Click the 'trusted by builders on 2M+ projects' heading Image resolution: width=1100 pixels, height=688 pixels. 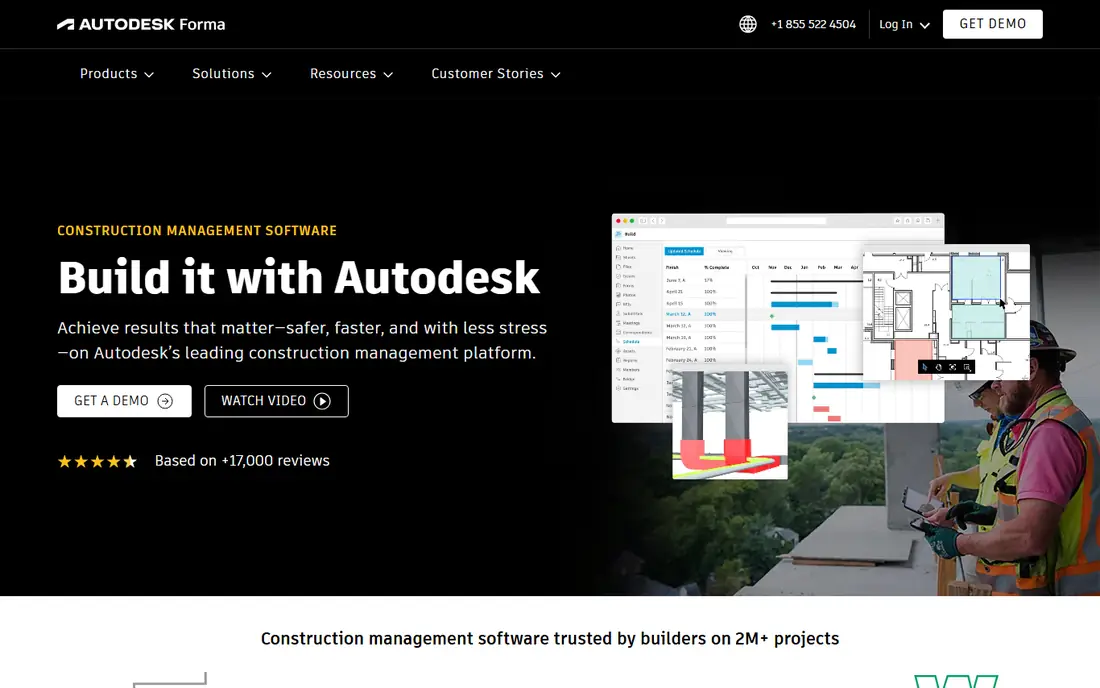point(550,638)
